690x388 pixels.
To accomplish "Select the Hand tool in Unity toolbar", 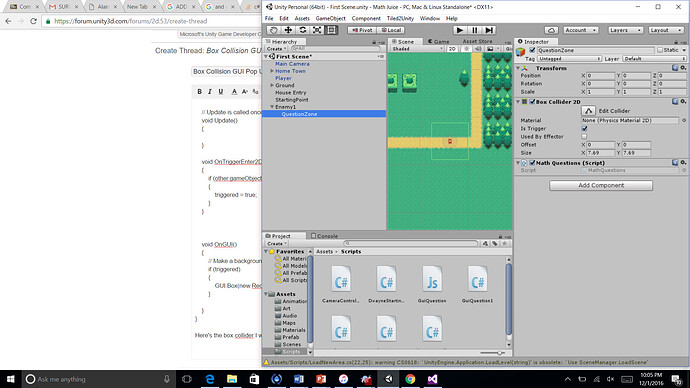I will (274, 30).
